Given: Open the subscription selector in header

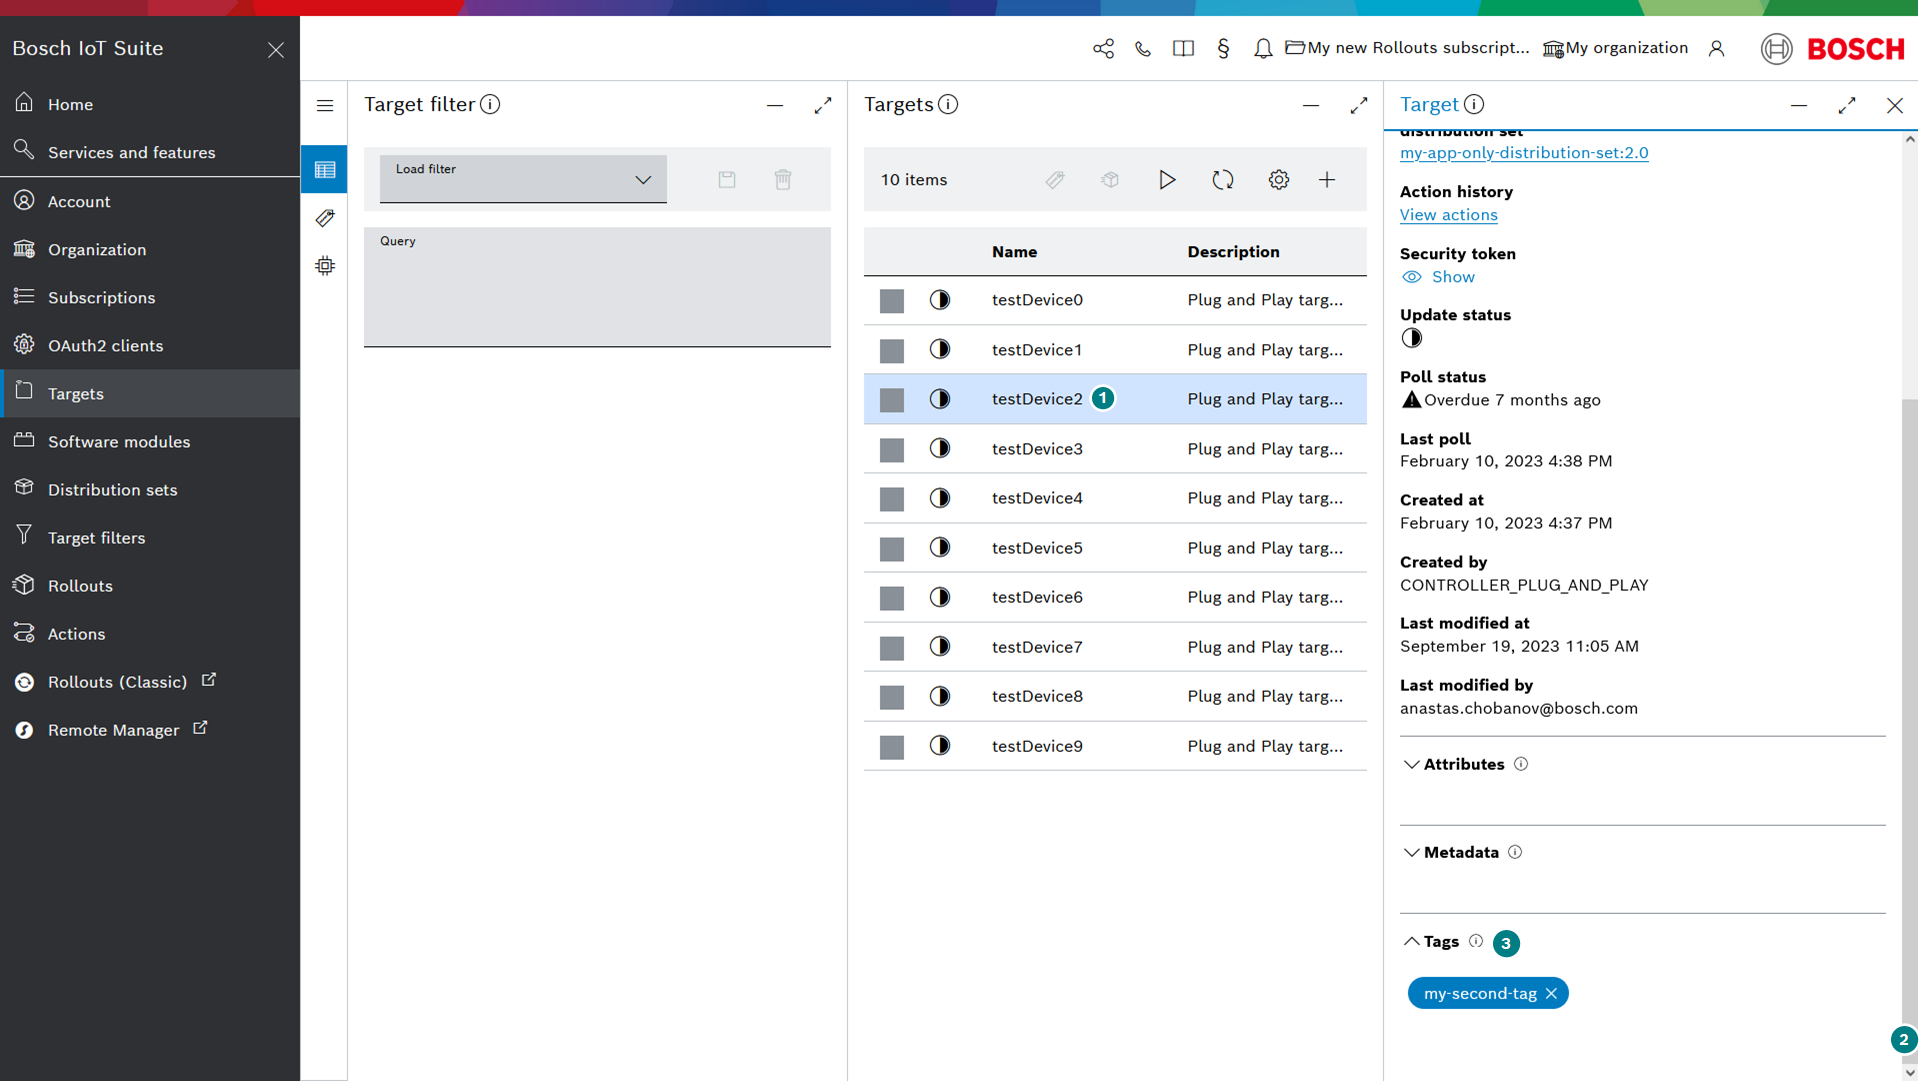Looking at the screenshot, I should click(1407, 48).
